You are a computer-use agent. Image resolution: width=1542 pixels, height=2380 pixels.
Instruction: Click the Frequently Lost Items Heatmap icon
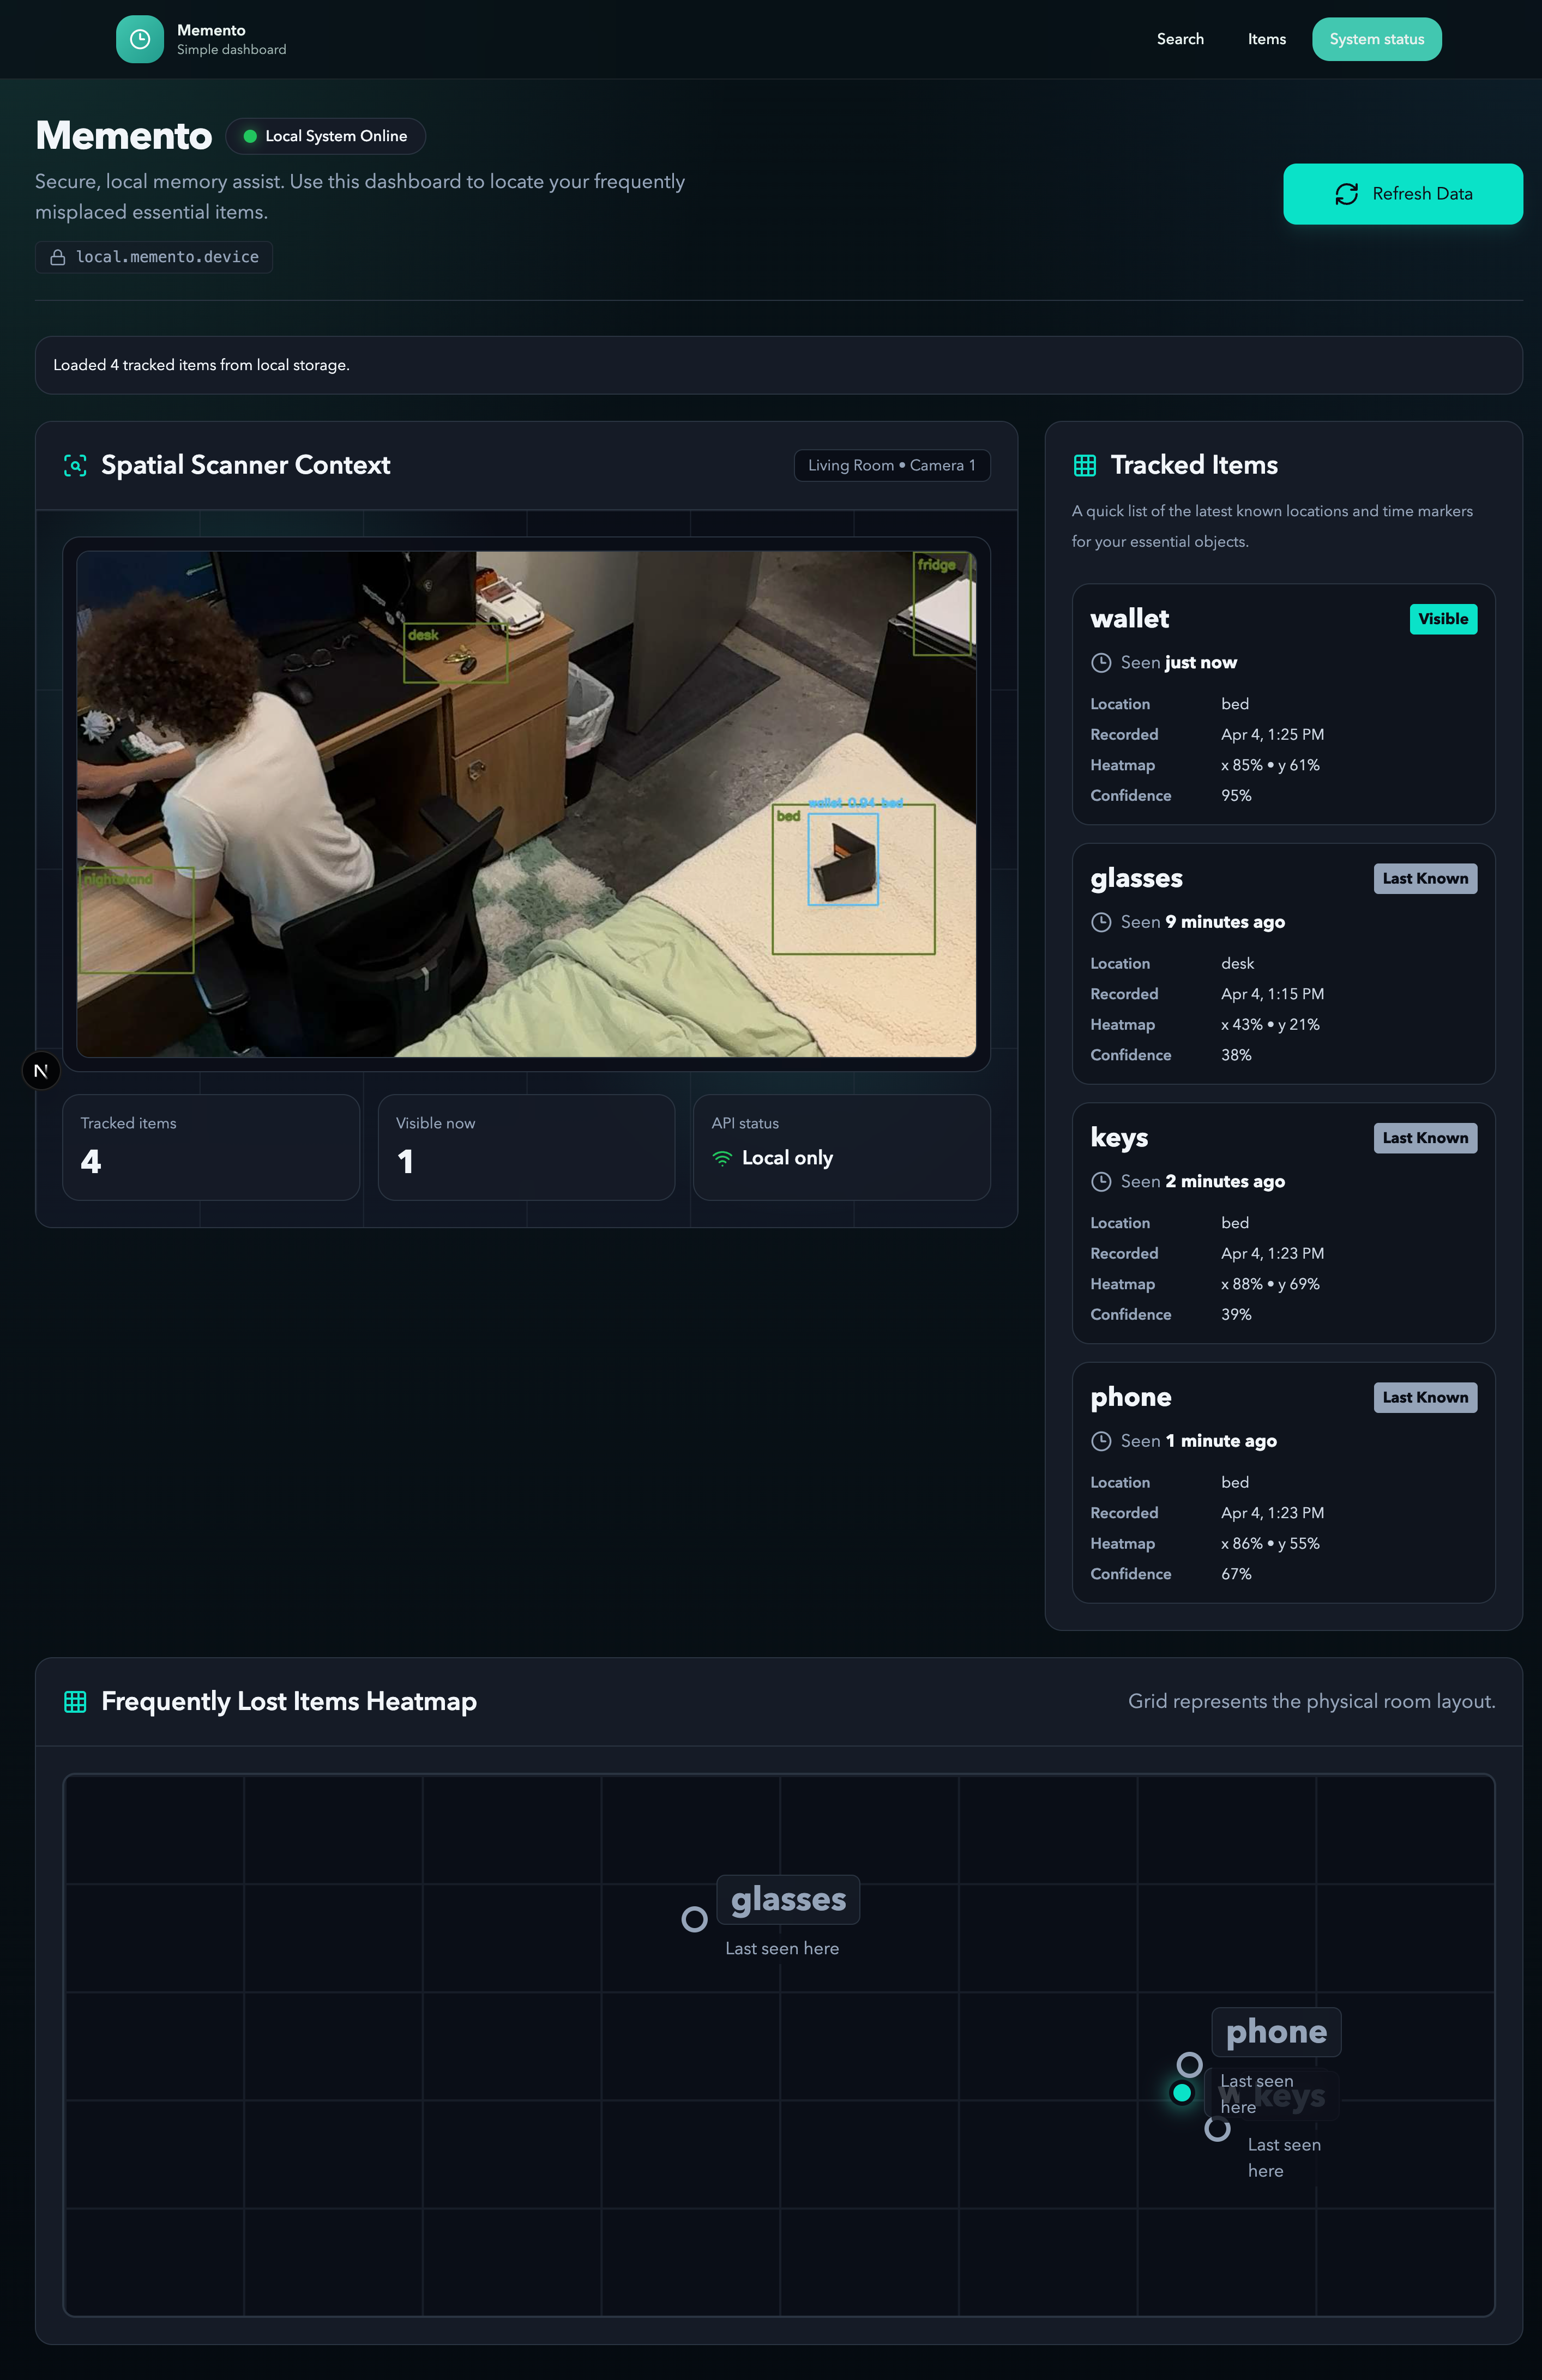click(x=75, y=1701)
